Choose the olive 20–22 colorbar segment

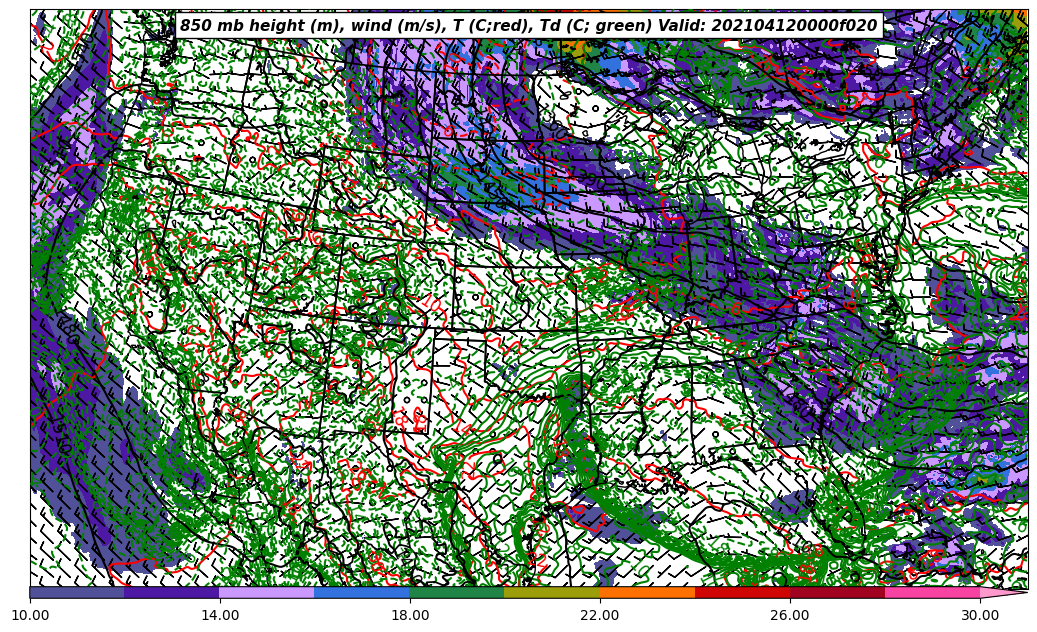click(x=552, y=592)
